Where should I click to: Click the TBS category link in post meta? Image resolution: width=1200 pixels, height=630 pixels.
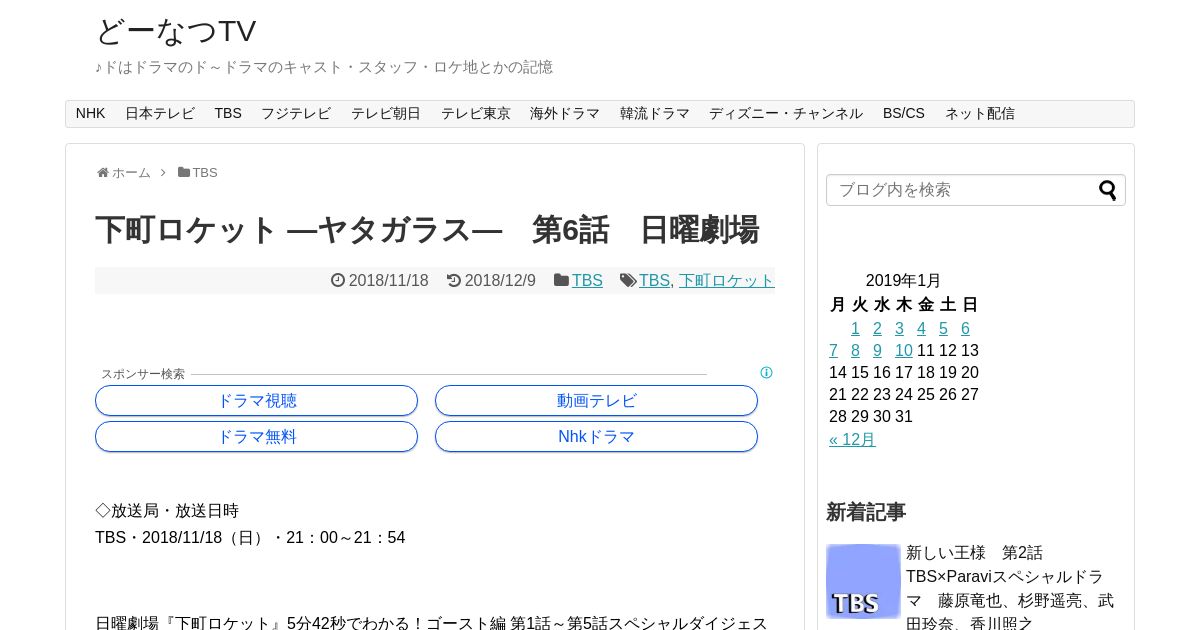[x=587, y=281]
